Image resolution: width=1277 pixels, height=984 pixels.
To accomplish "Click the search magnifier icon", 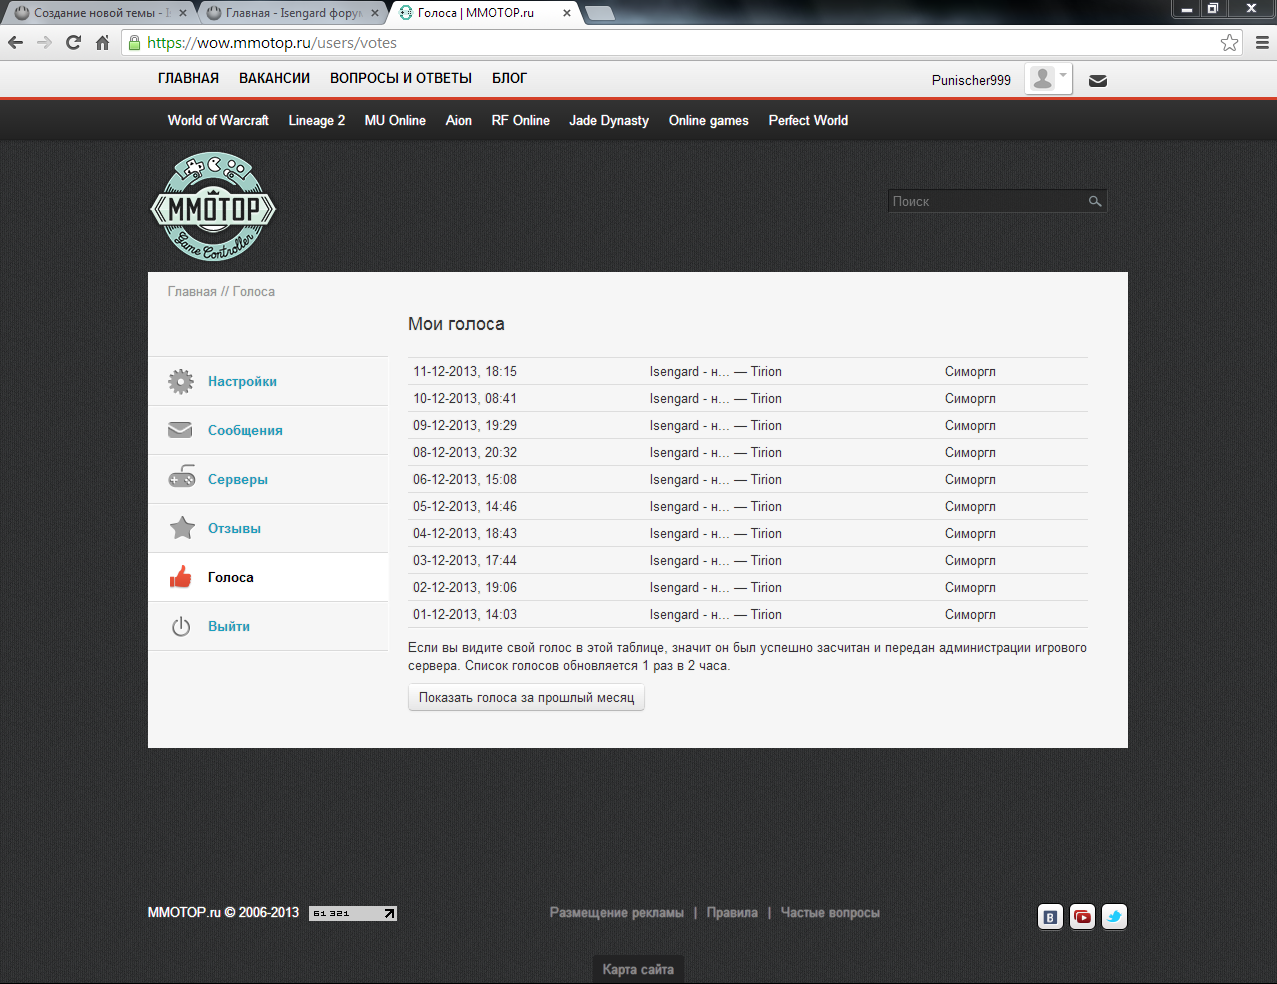I will (x=1095, y=202).
